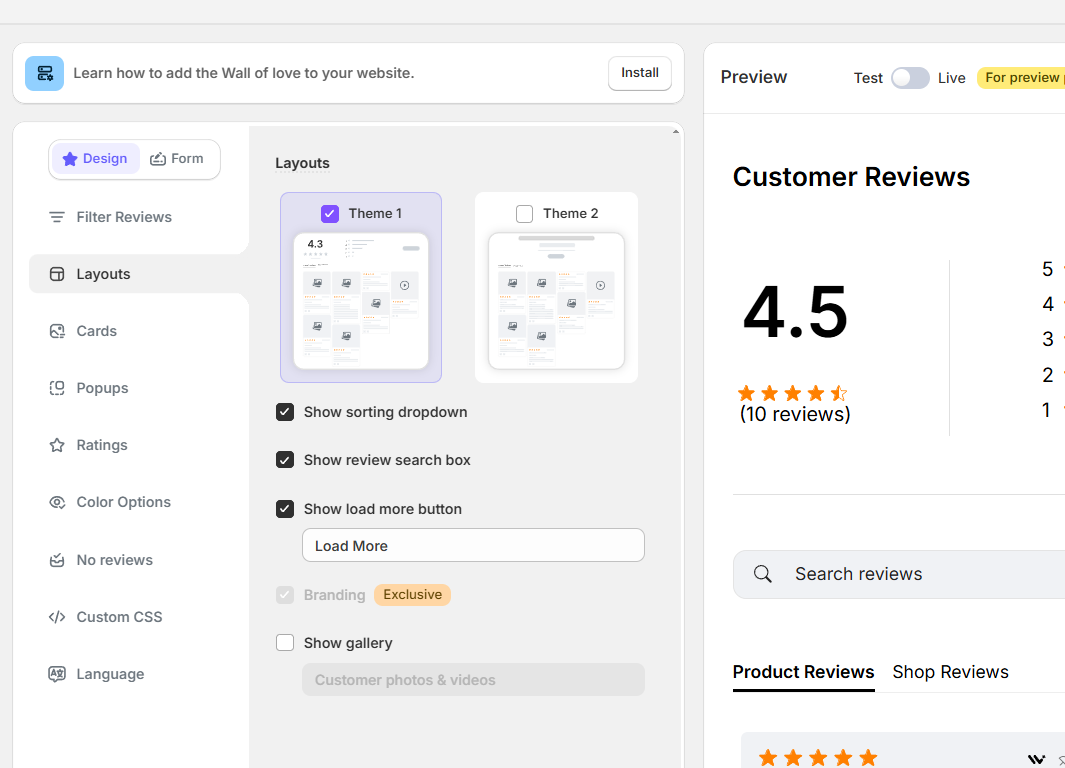
Task: Select the Popups icon in sidebar
Action: click(x=57, y=388)
